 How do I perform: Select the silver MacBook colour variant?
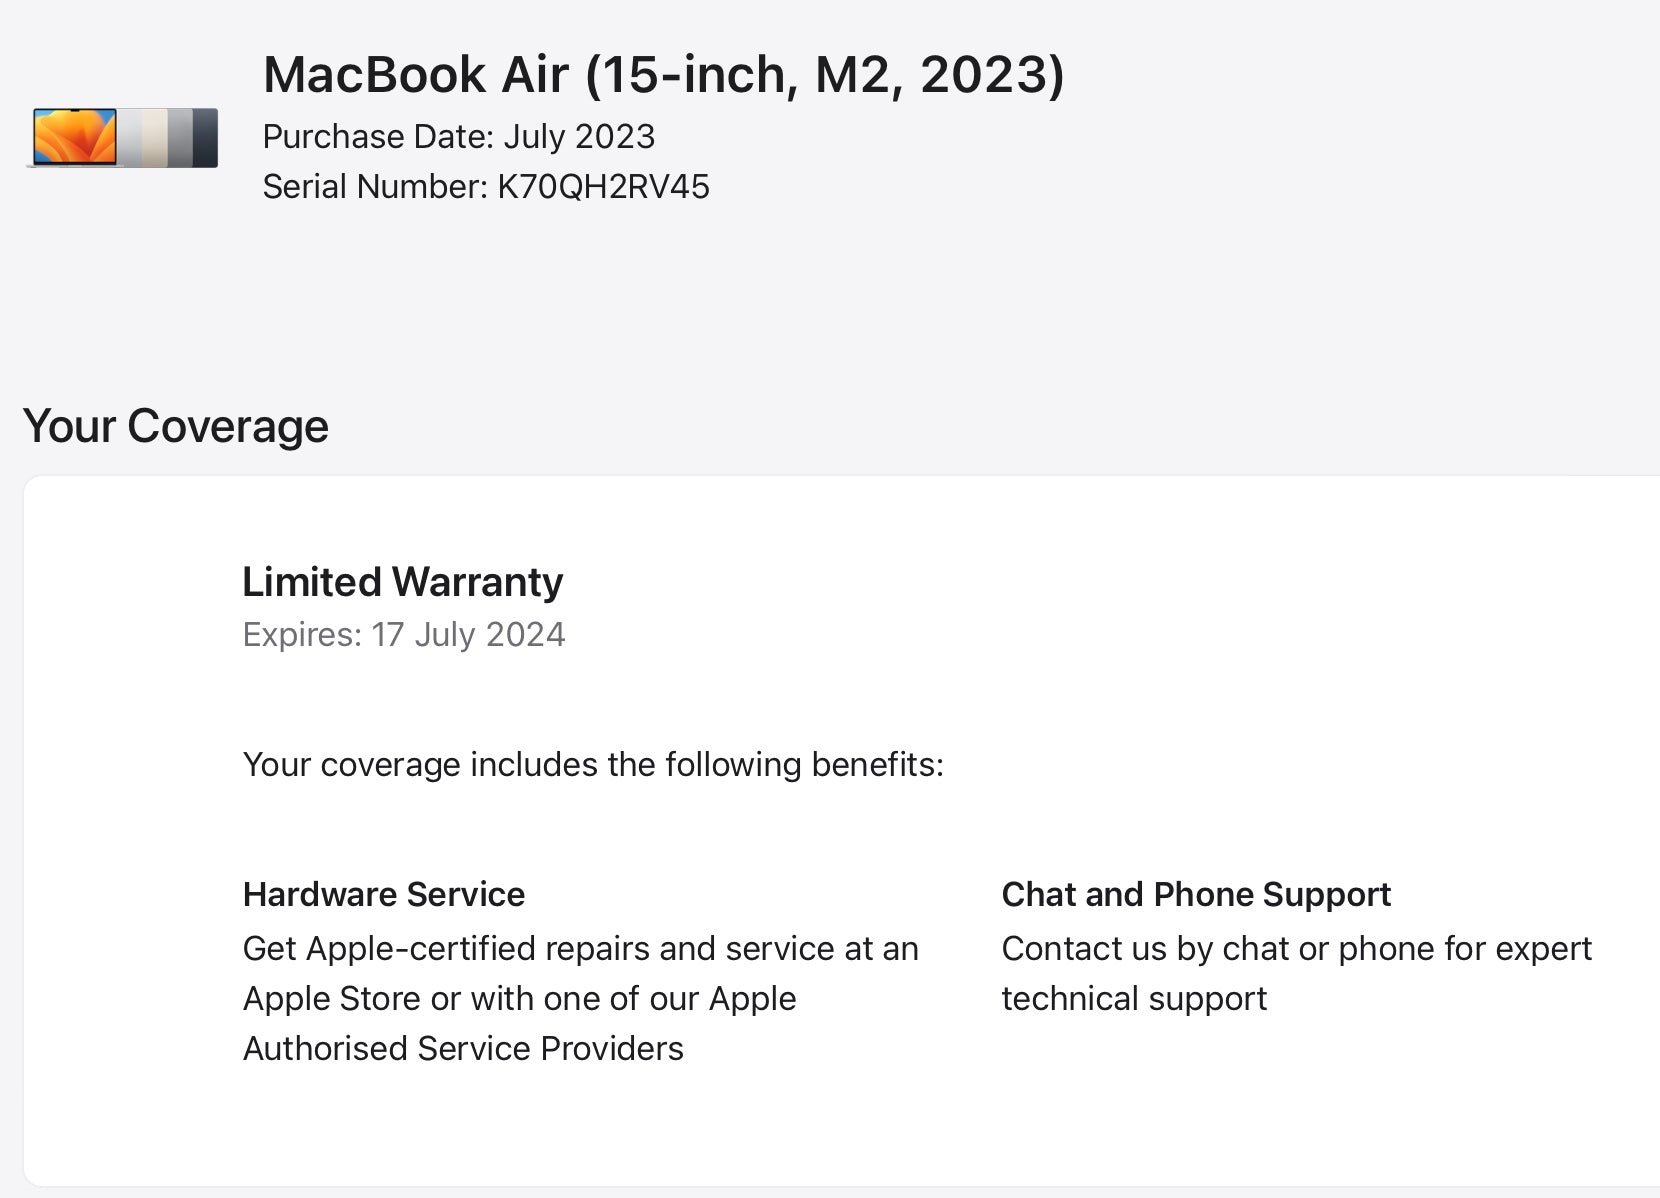click(129, 137)
